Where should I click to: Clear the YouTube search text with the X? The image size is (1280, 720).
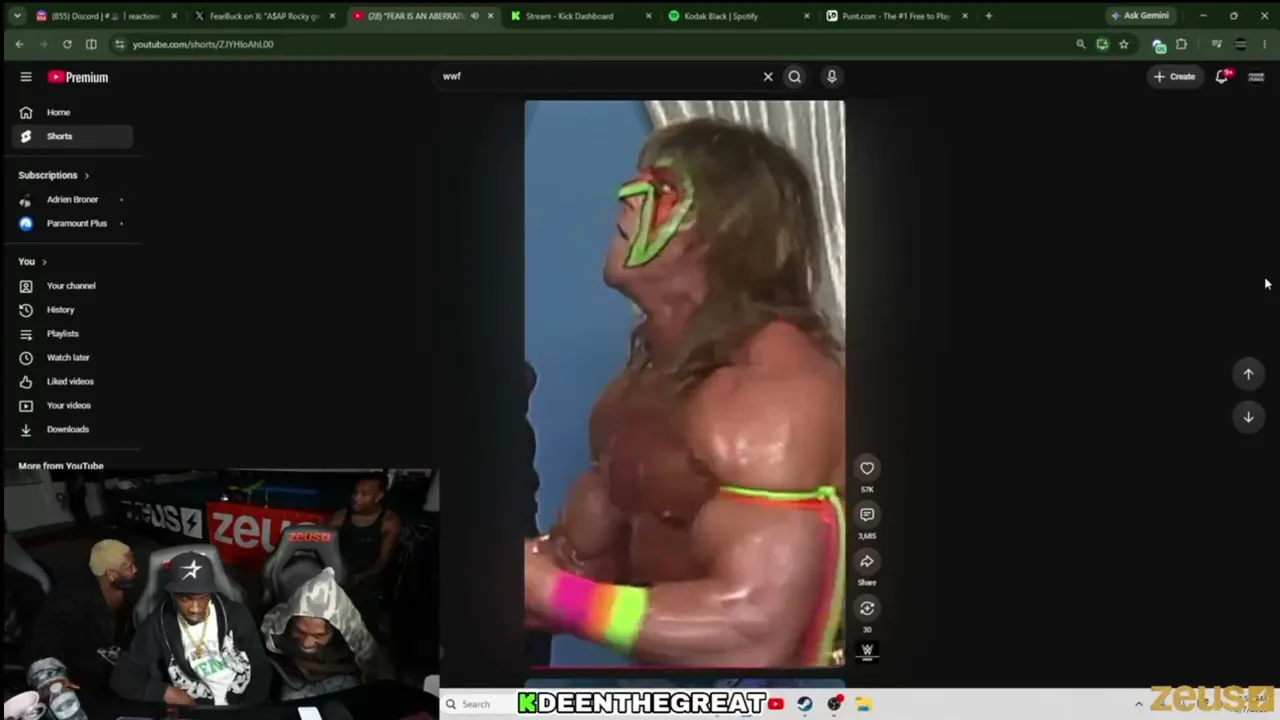[x=768, y=77]
